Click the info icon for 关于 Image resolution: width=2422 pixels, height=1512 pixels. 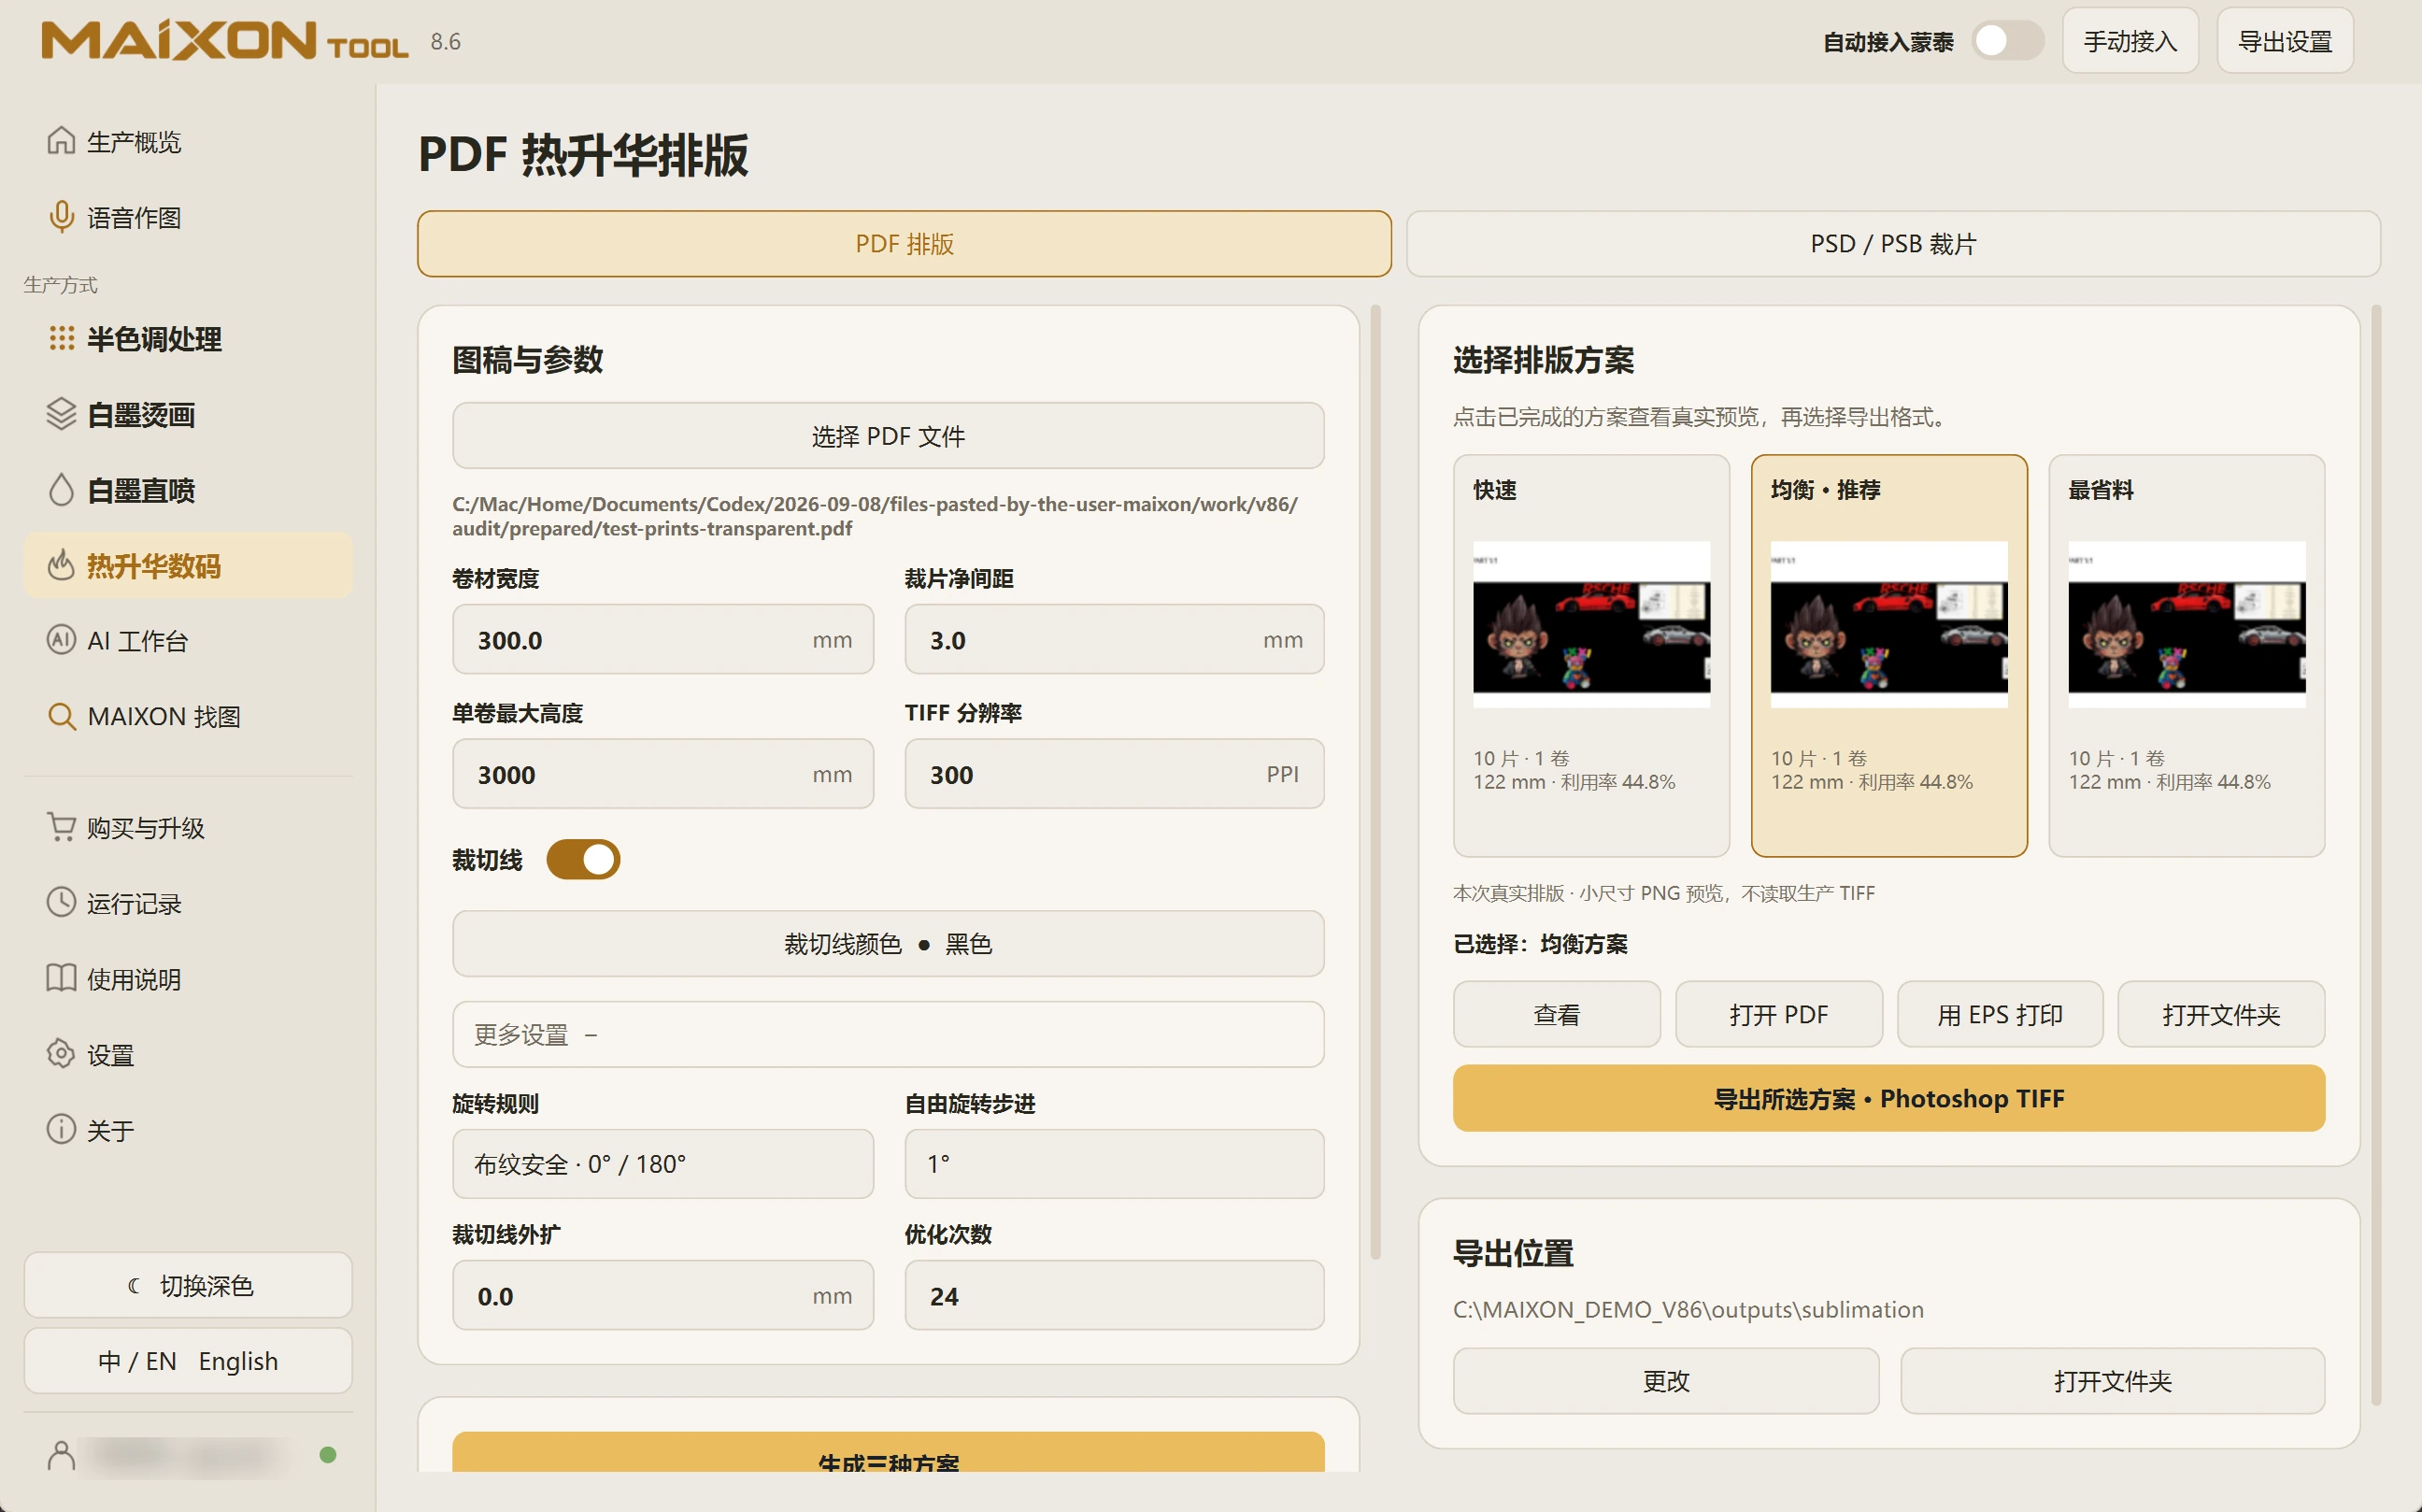point(61,1130)
